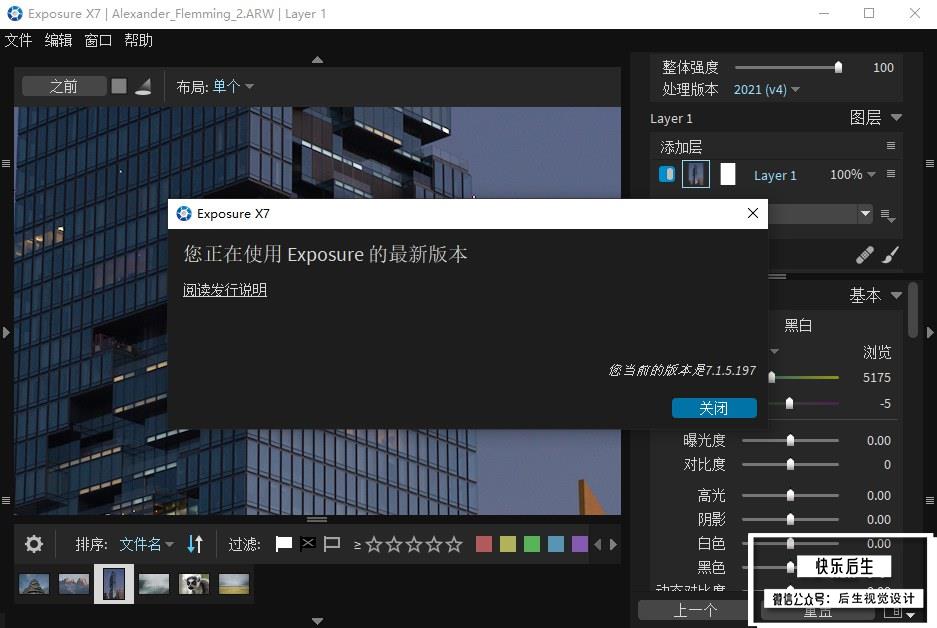Viewport: 937px width, 628px height.
Task: Adjust the 高光 slider
Action: pos(790,495)
